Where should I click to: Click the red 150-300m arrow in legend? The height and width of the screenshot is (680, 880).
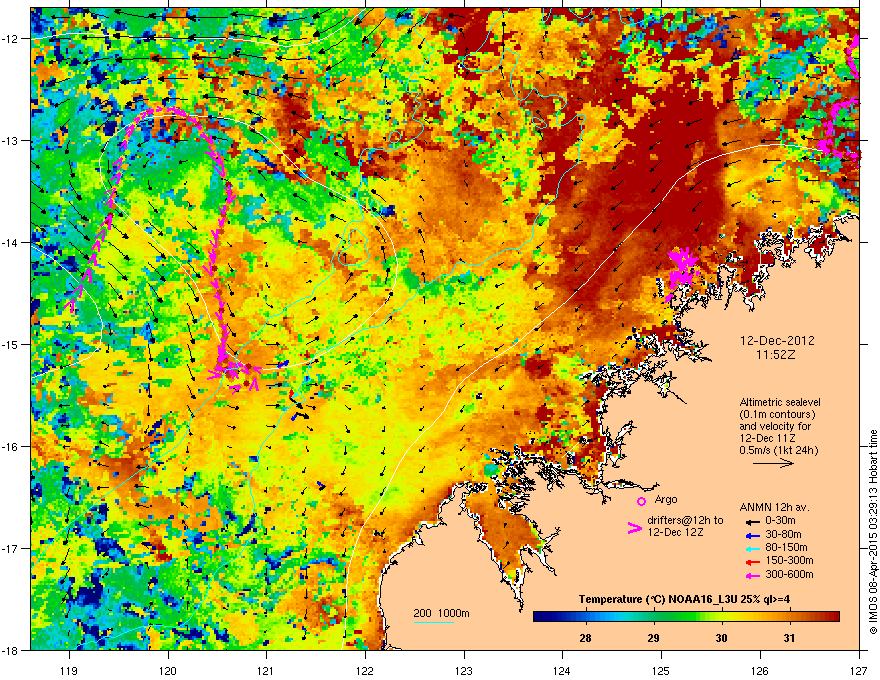tap(751, 561)
